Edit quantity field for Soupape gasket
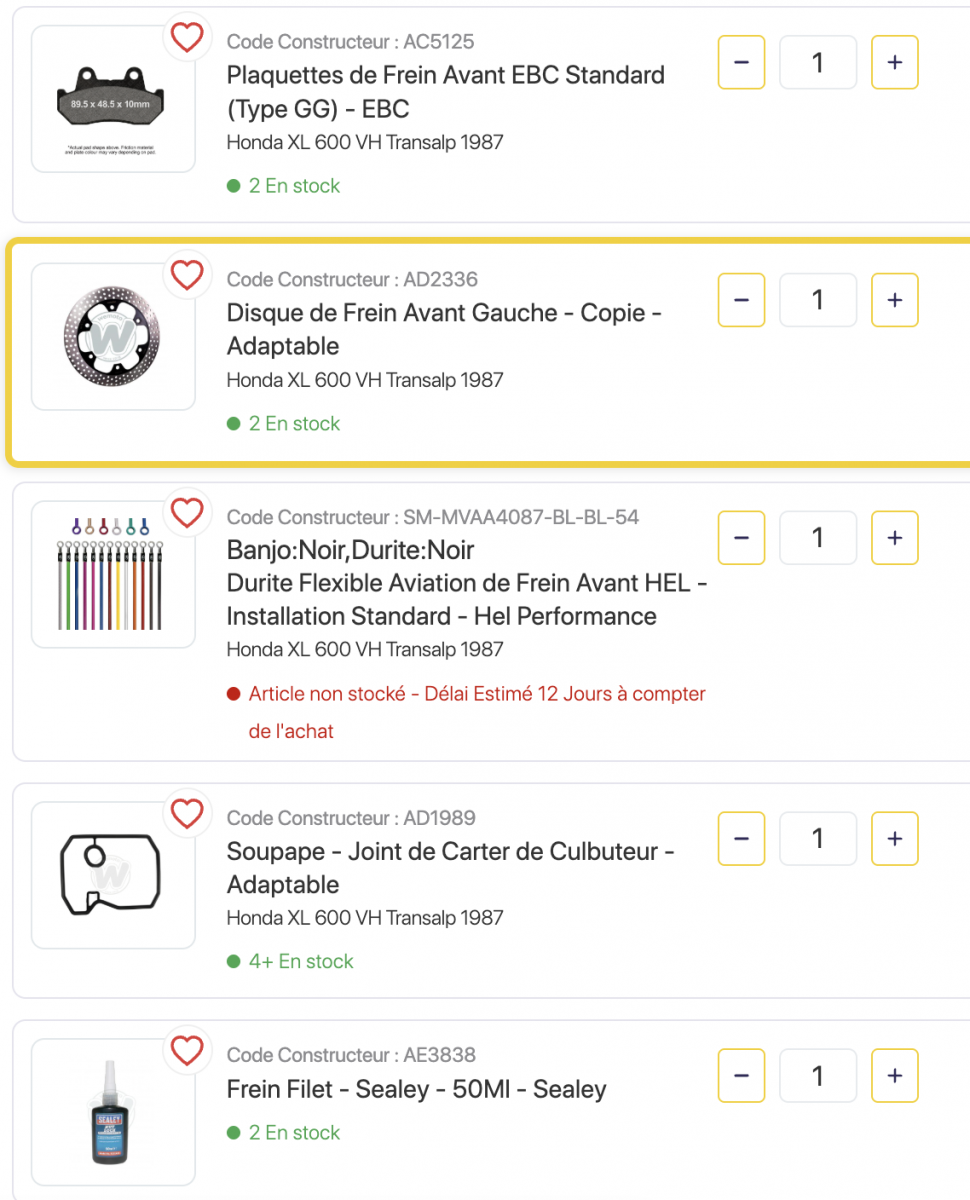Image resolution: width=970 pixels, height=1200 pixels. pyautogui.click(x=817, y=838)
